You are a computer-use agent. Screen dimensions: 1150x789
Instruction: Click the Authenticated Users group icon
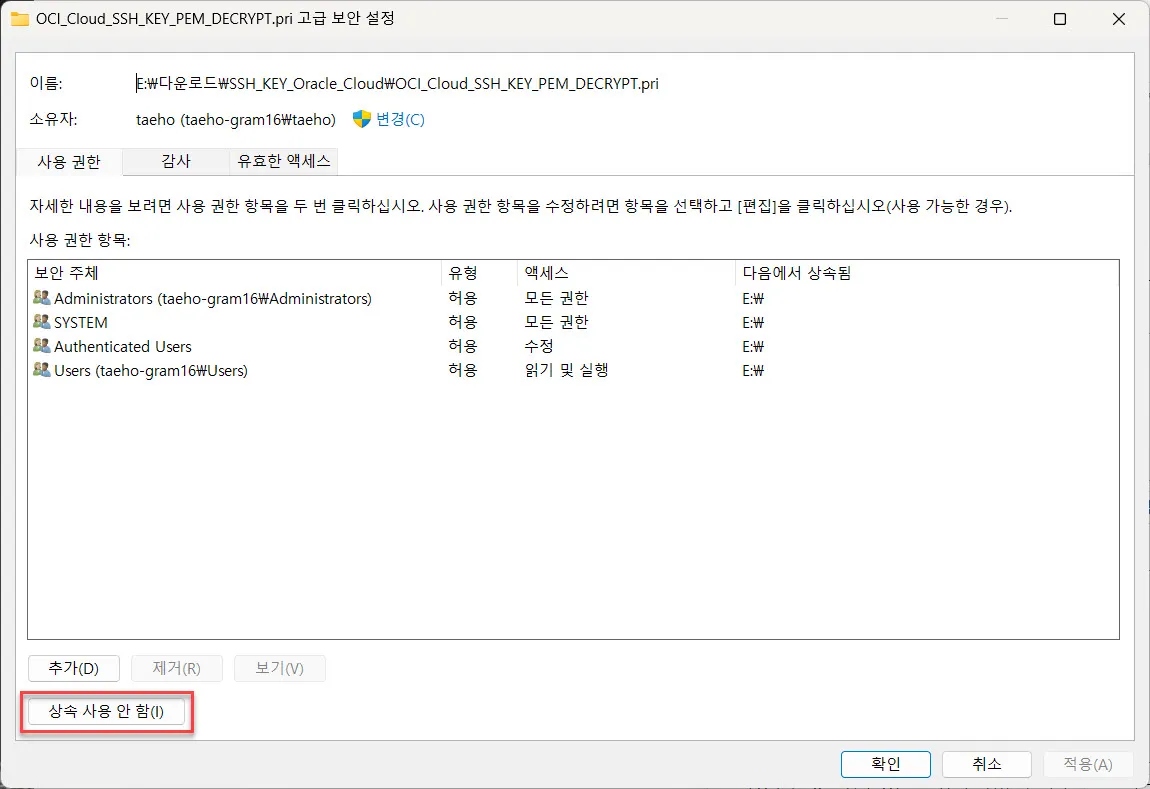tap(42, 346)
